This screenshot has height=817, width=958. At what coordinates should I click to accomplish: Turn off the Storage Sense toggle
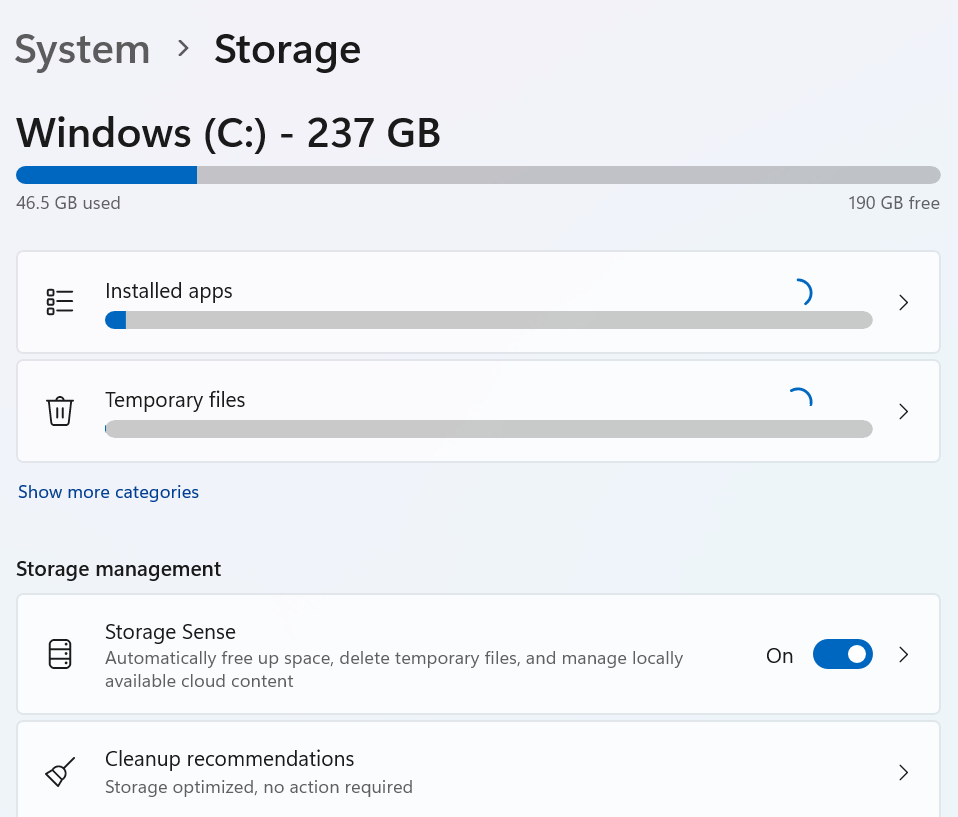tap(842, 655)
